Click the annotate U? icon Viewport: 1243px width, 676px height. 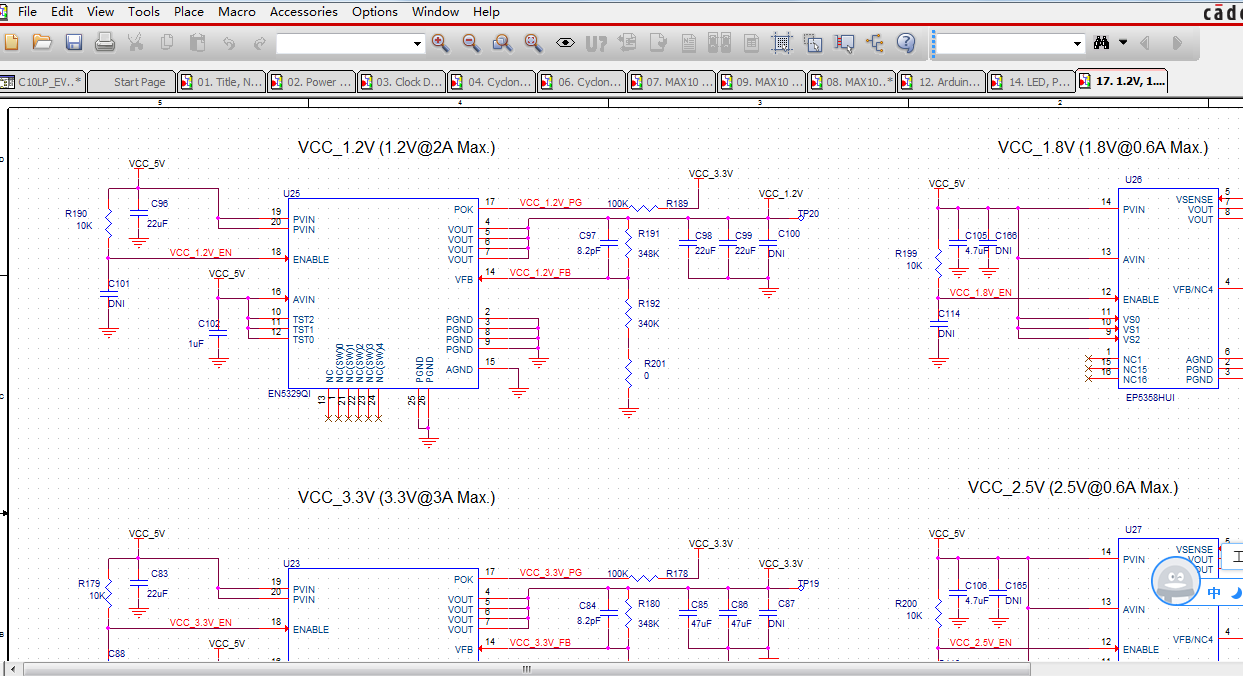click(596, 43)
